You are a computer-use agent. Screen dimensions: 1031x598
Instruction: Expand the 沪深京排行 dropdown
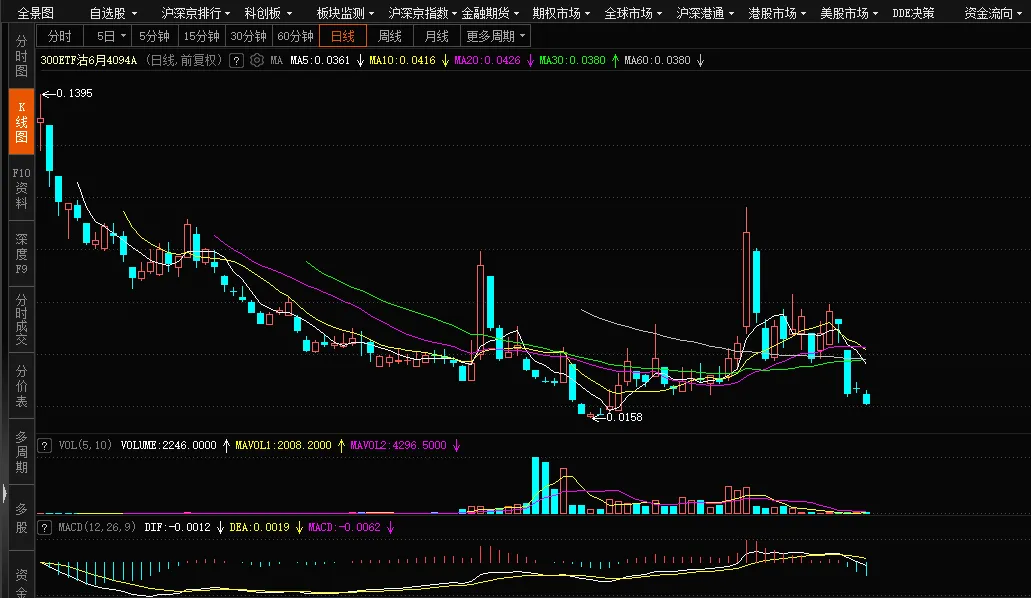coord(196,13)
